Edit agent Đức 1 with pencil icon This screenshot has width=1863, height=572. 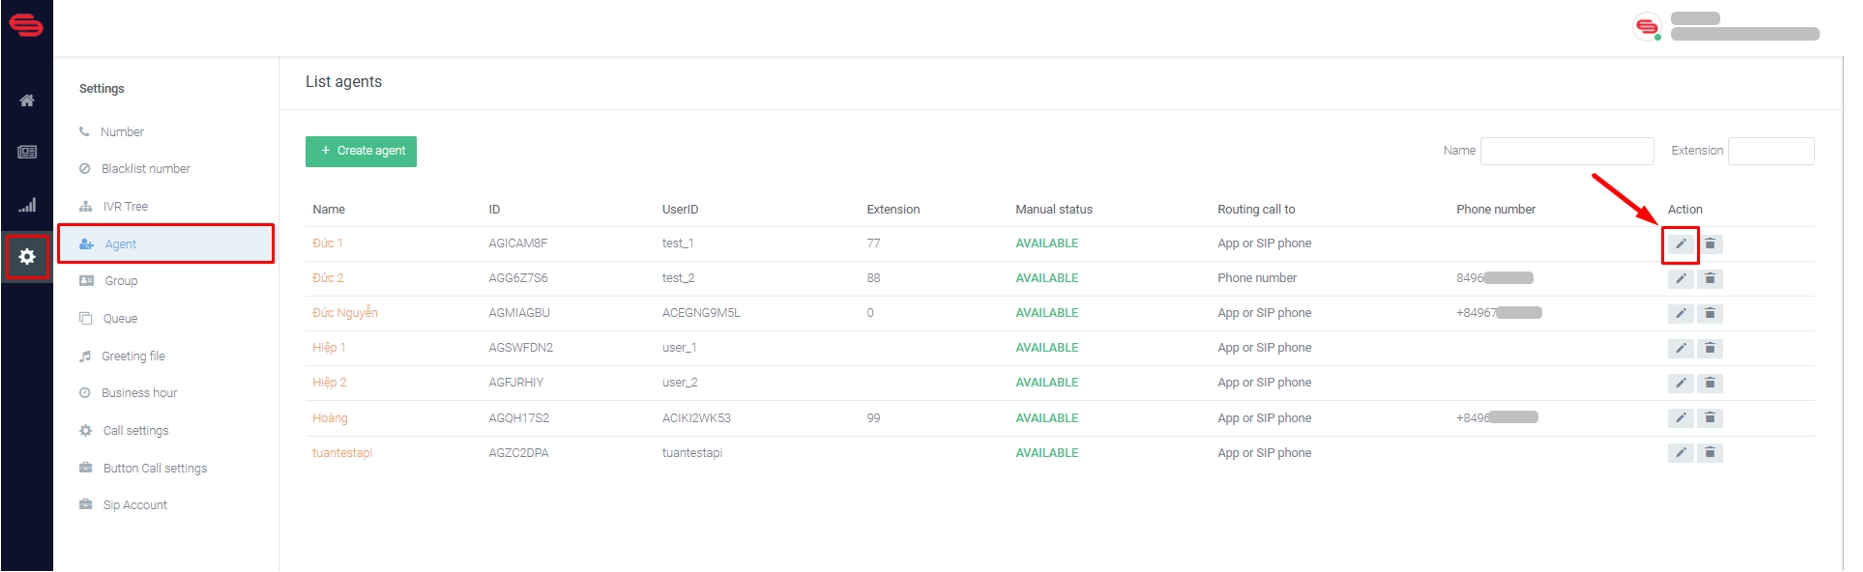click(1680, 244)
